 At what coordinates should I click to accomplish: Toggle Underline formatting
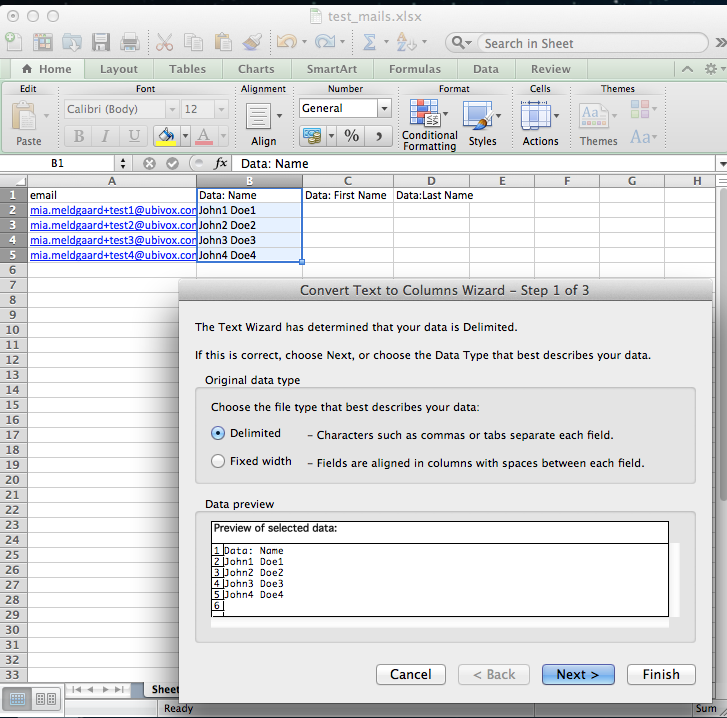pos(134,136)
